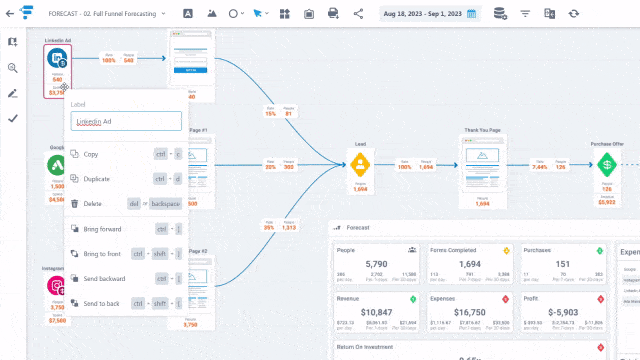Choose Bring to front from context menu
The image size is (640, 360).
126,254
